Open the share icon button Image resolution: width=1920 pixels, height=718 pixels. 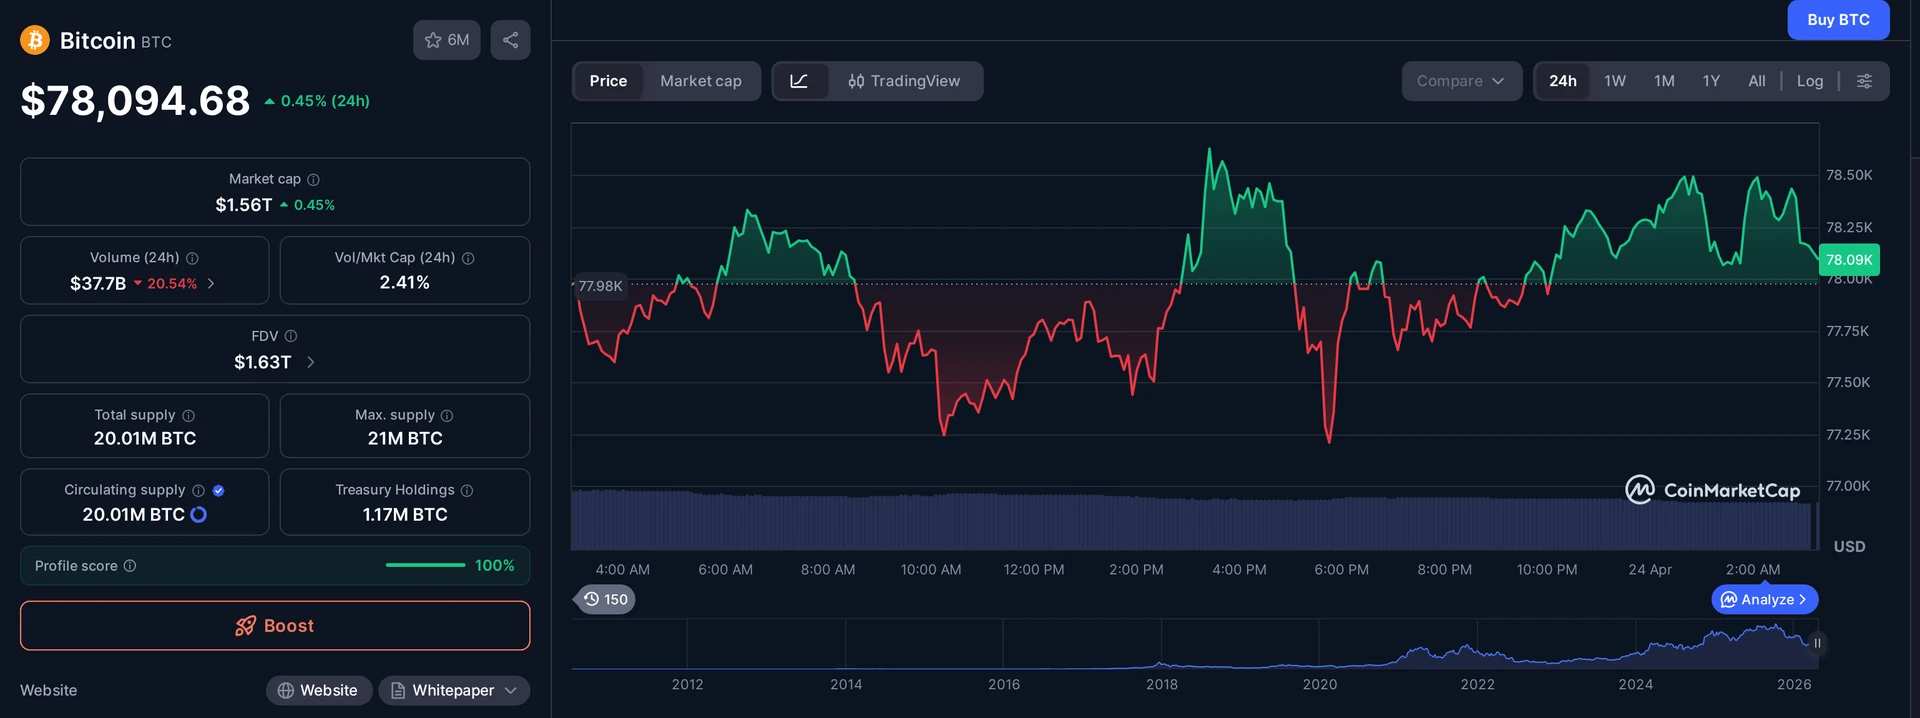(x=510, y=40)
